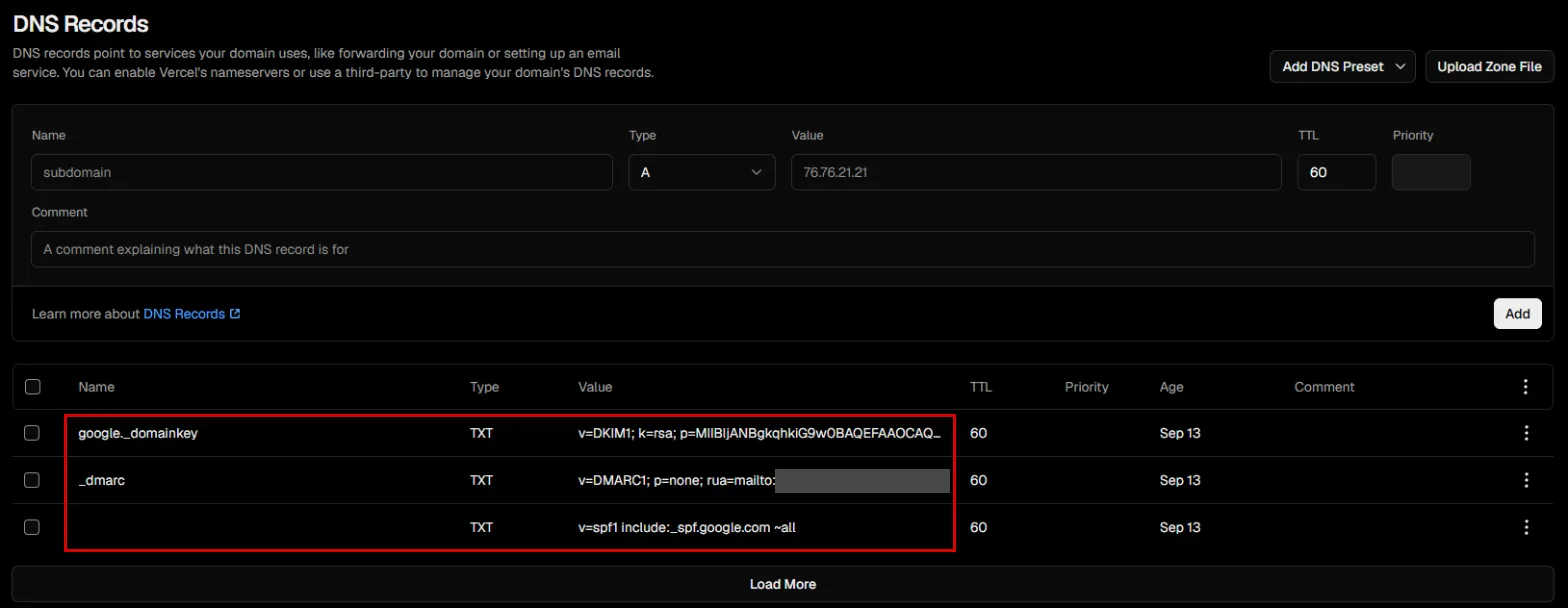Viewport: 1568px width, 608px height.
Task: Expand the Add DNS Preset dropdown
Action: coord(1343,67)
